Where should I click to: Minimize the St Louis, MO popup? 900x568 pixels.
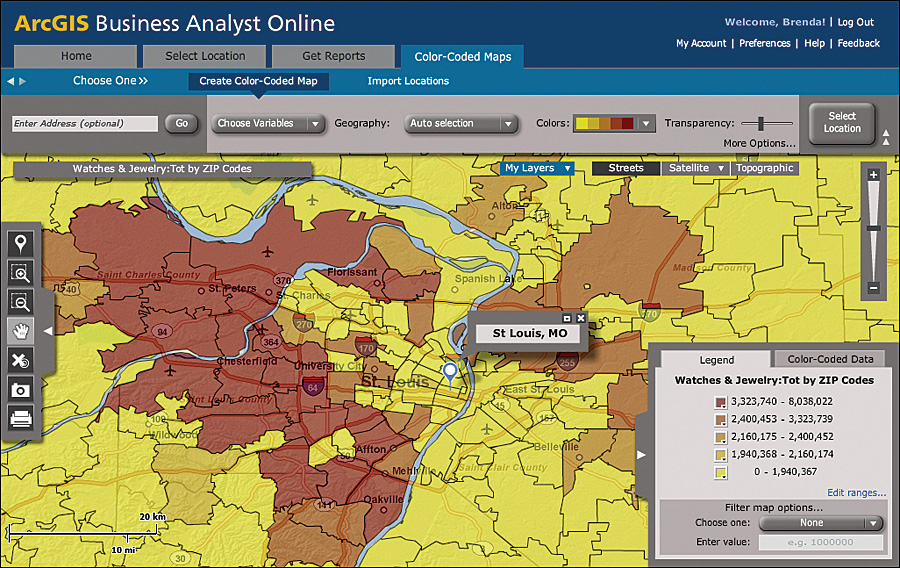click(x=567, y=318)
